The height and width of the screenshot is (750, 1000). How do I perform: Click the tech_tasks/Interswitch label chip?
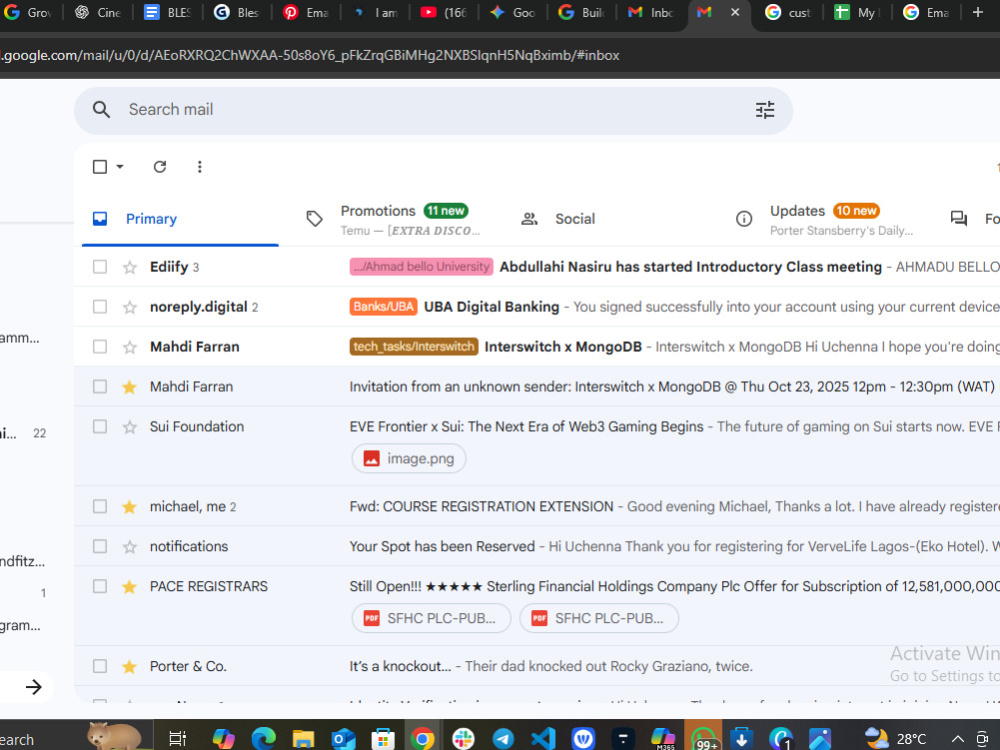[x=414, y=346]
